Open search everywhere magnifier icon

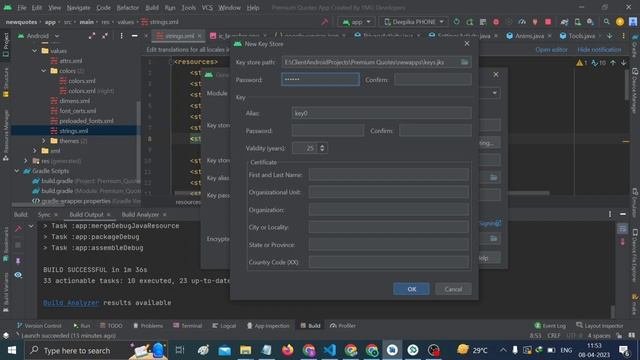607,22
